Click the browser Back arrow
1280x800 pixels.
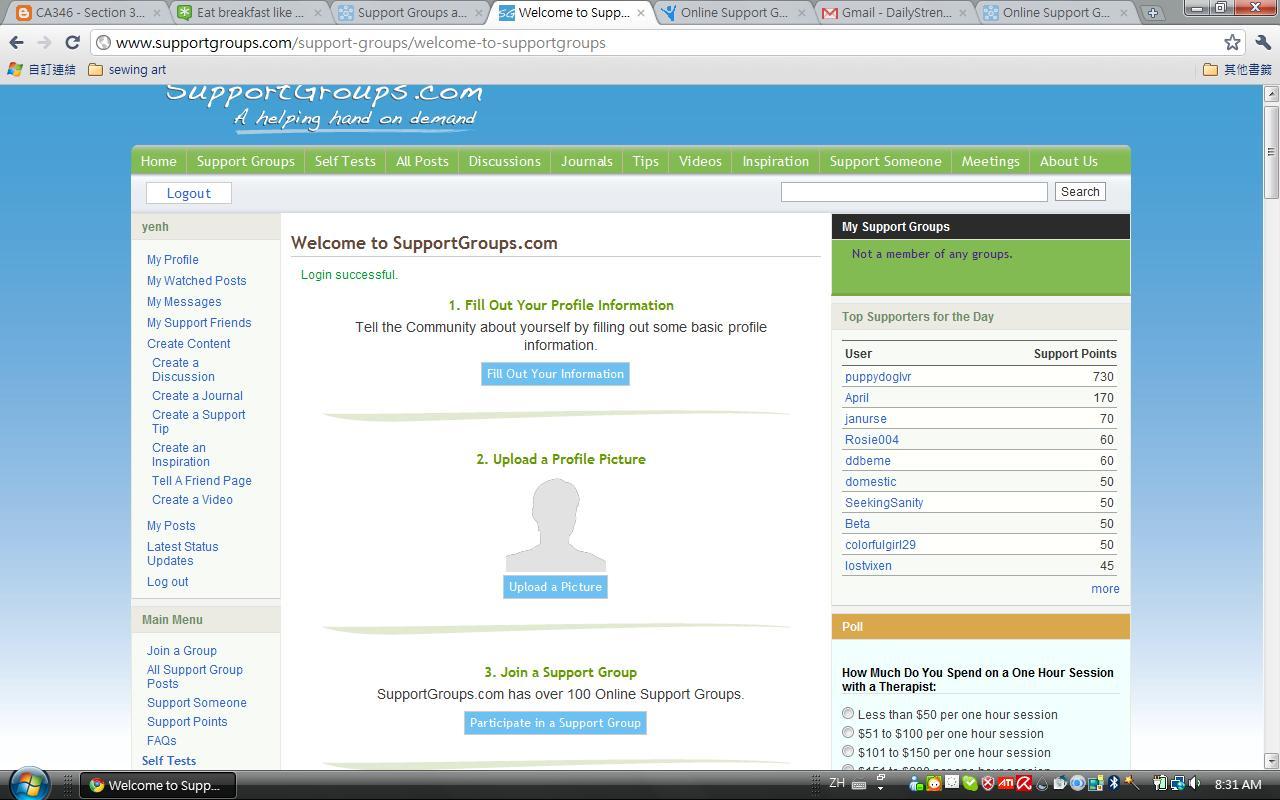[16, 42]
